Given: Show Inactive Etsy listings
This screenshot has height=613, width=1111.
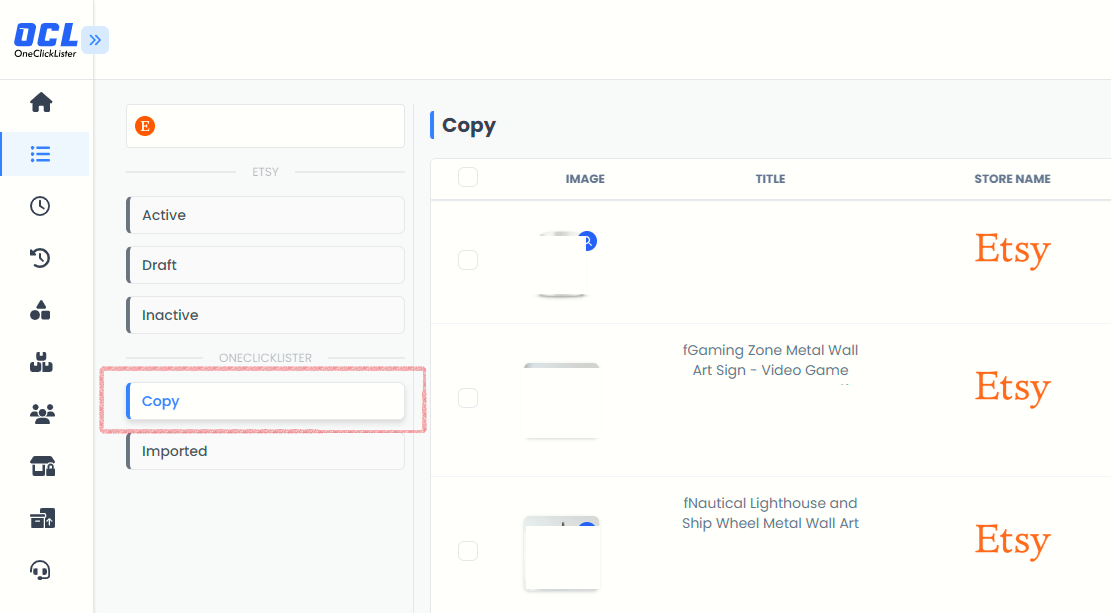Looking at the screenshot, I should click(x=266, y=315).
